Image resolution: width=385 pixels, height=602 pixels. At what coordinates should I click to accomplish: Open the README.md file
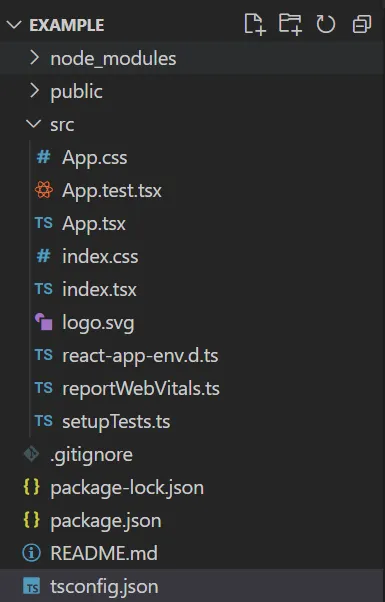[x=104, y=553]
